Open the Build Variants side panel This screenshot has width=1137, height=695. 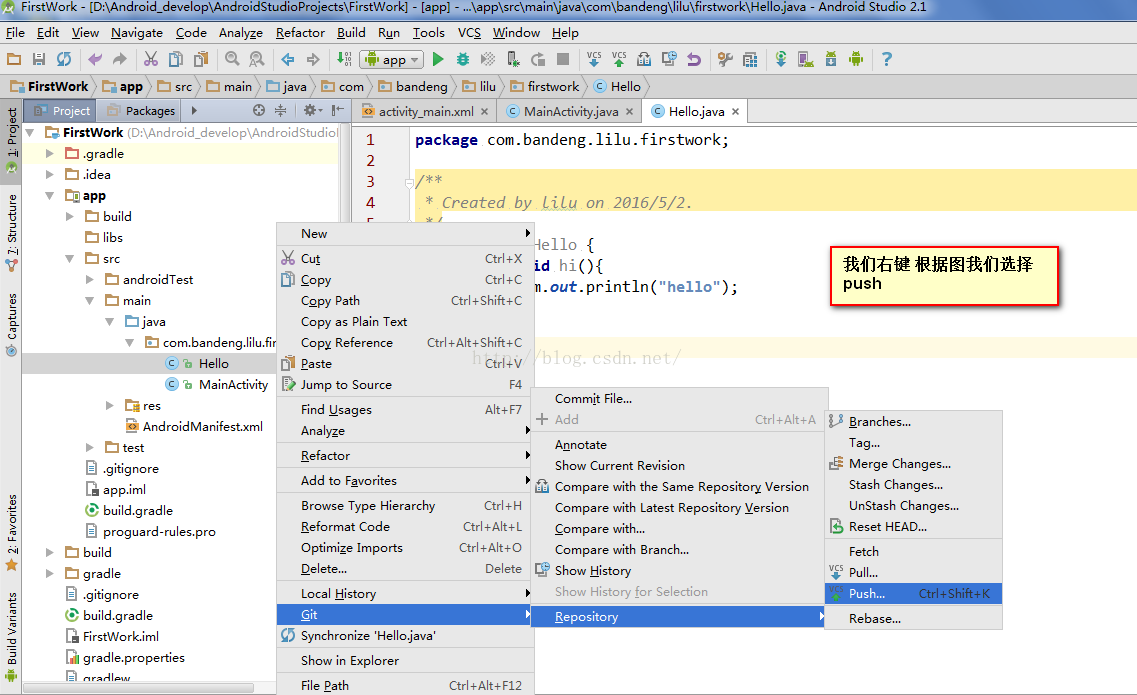[x=12, y=630]
